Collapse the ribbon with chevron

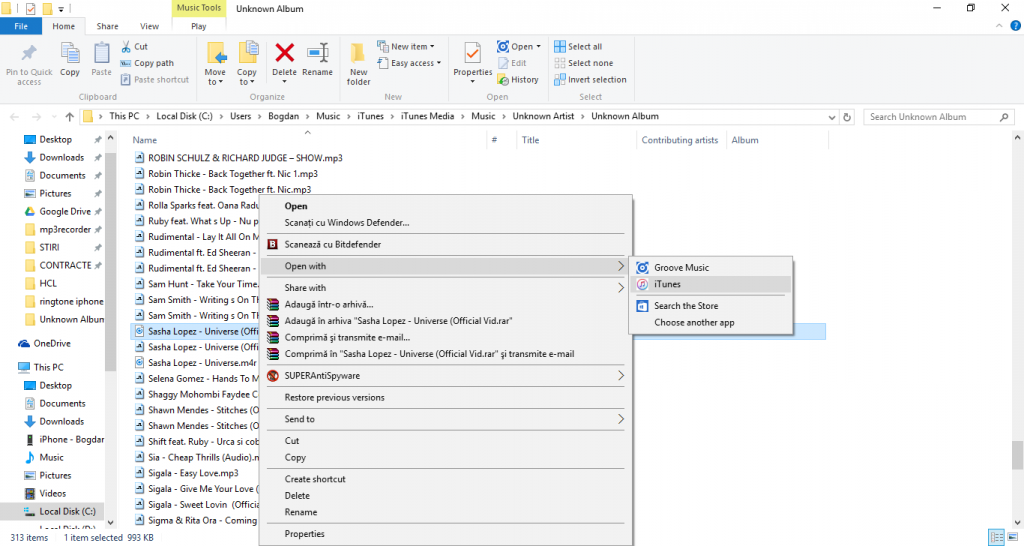coord(999,26)
